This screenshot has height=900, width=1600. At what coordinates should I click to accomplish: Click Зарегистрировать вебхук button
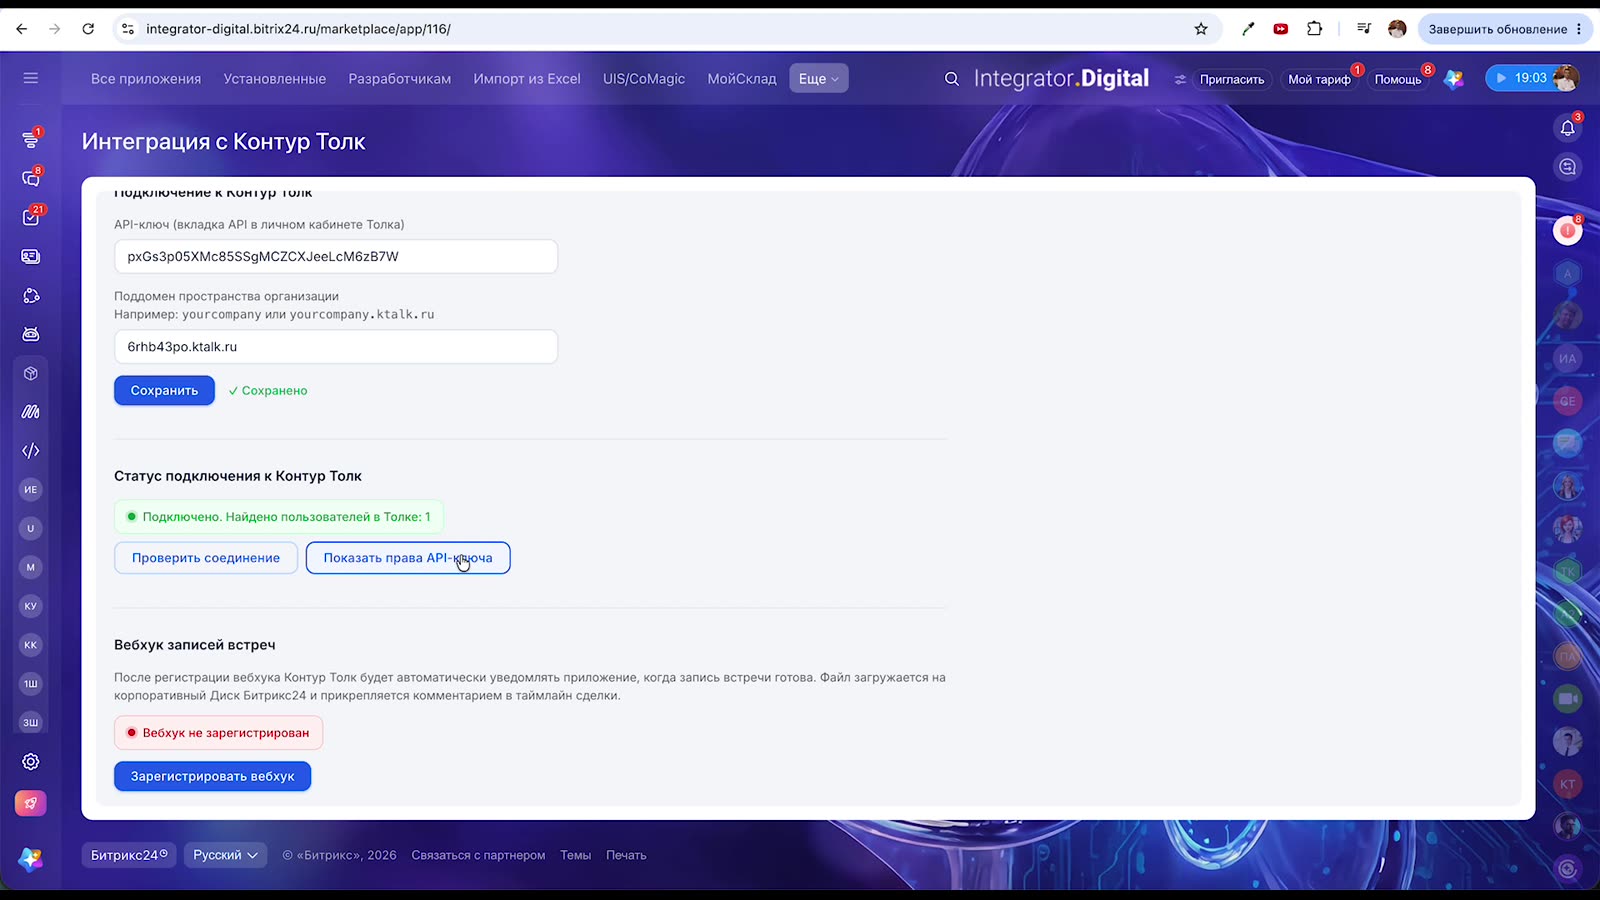pos(212,776)
